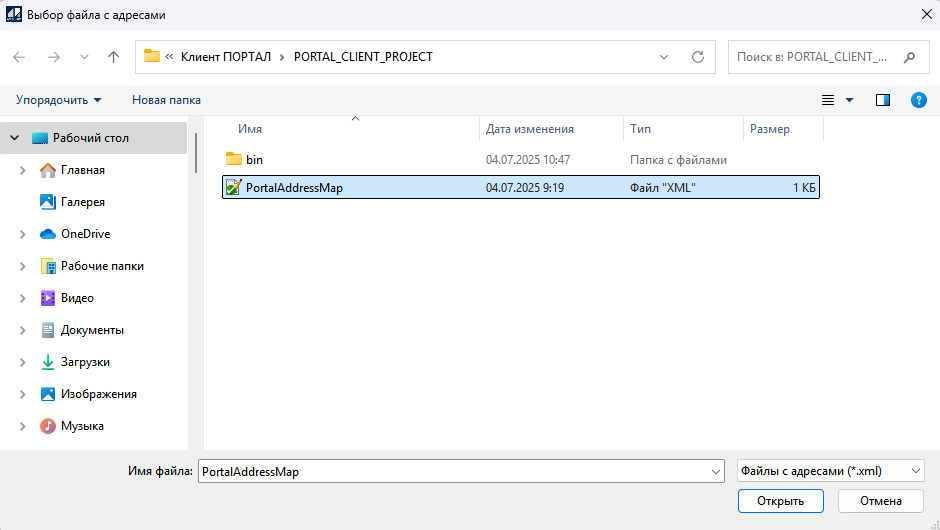Select the PortalAddressMap XML file

pos(294,187)
